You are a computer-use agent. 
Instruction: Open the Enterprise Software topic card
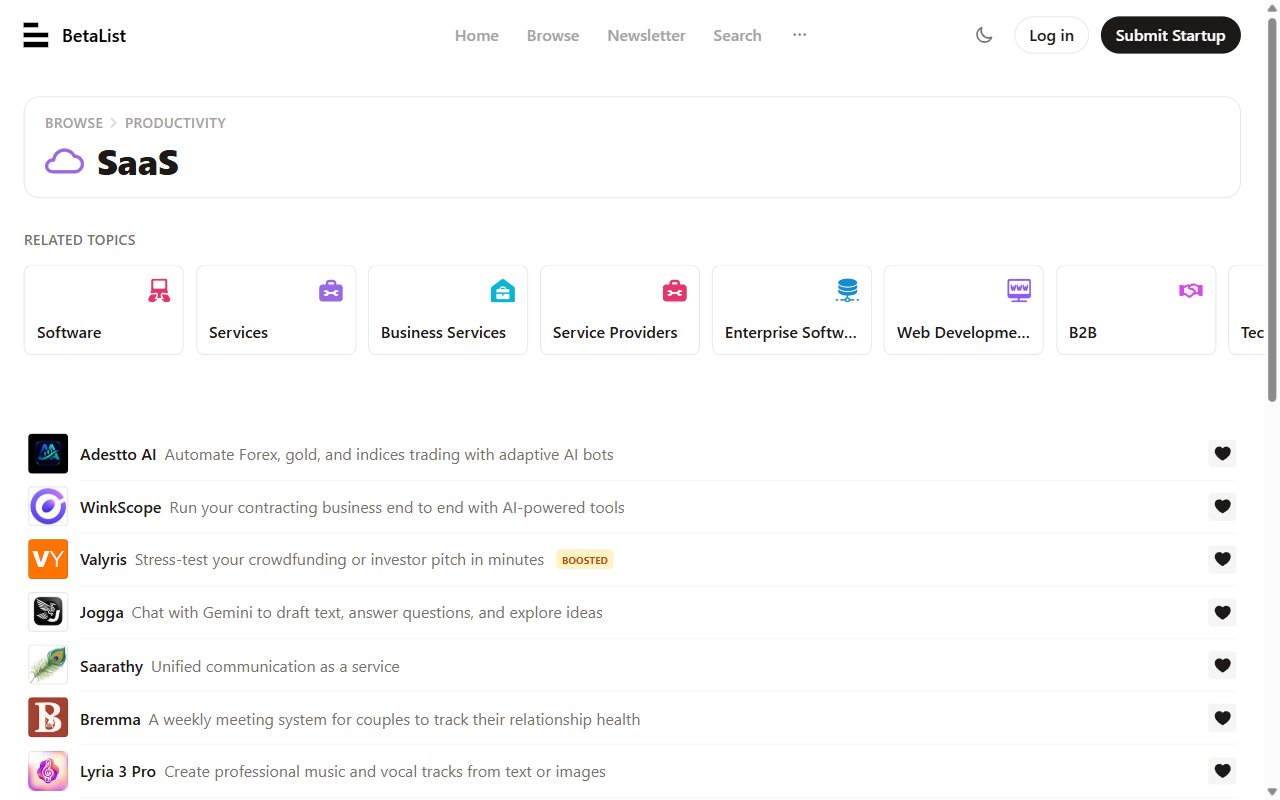click(792, 310)
